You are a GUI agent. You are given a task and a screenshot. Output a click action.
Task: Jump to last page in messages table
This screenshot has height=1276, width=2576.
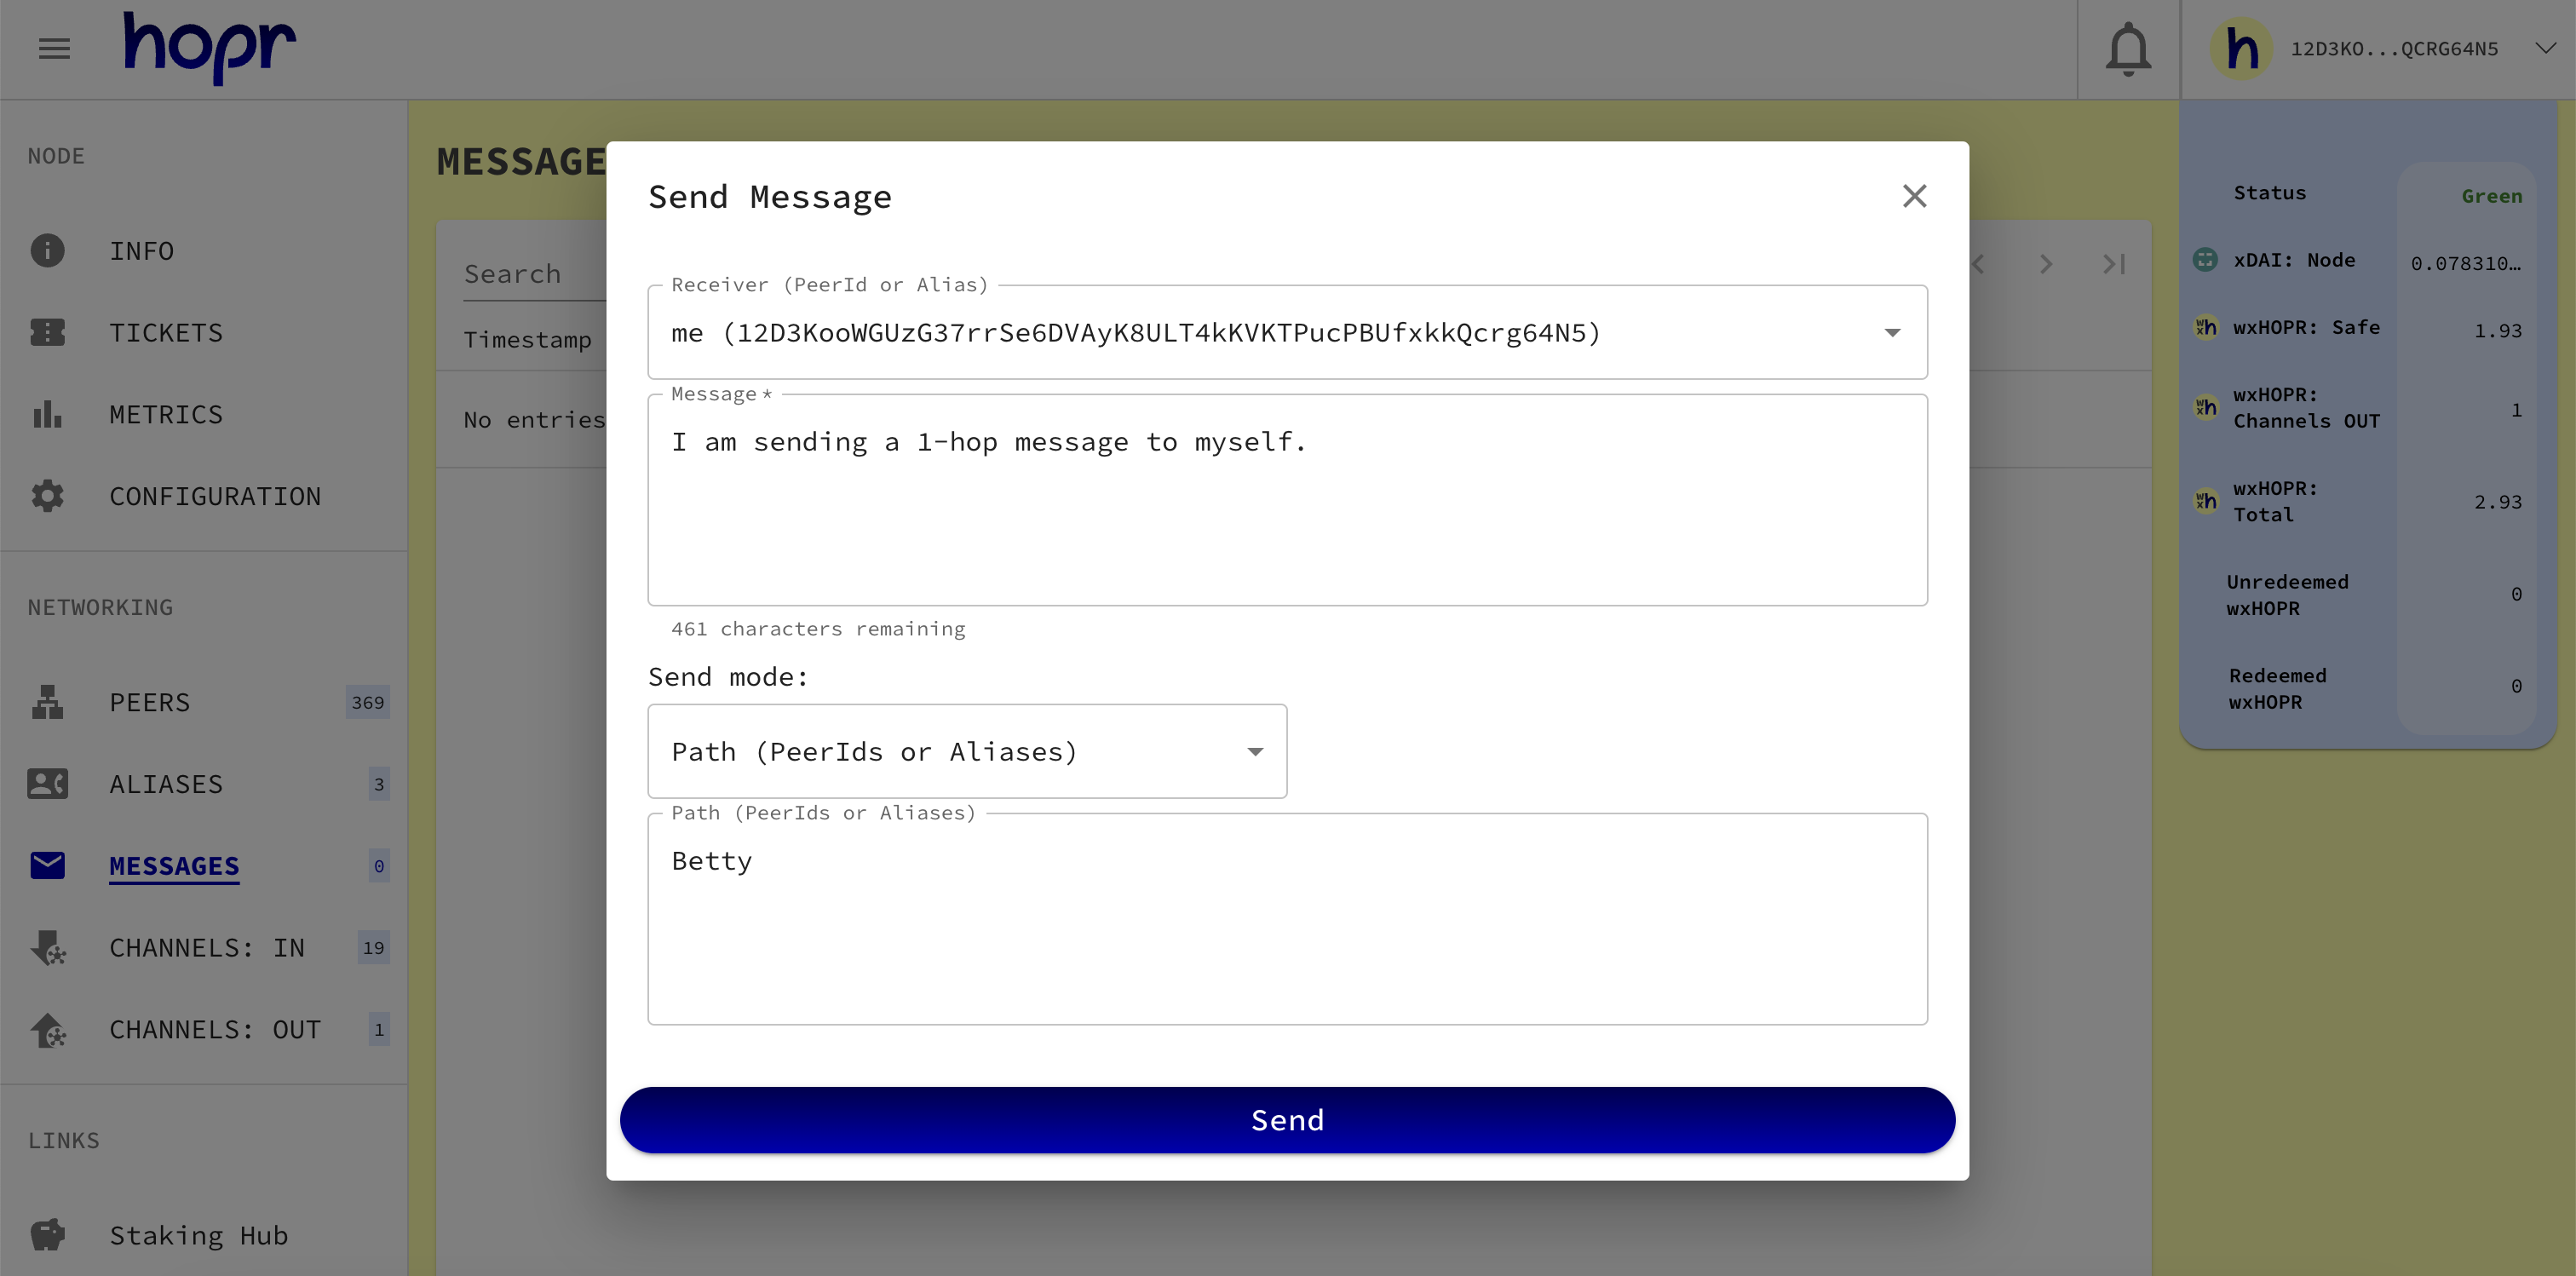(x=2113, y=264)
